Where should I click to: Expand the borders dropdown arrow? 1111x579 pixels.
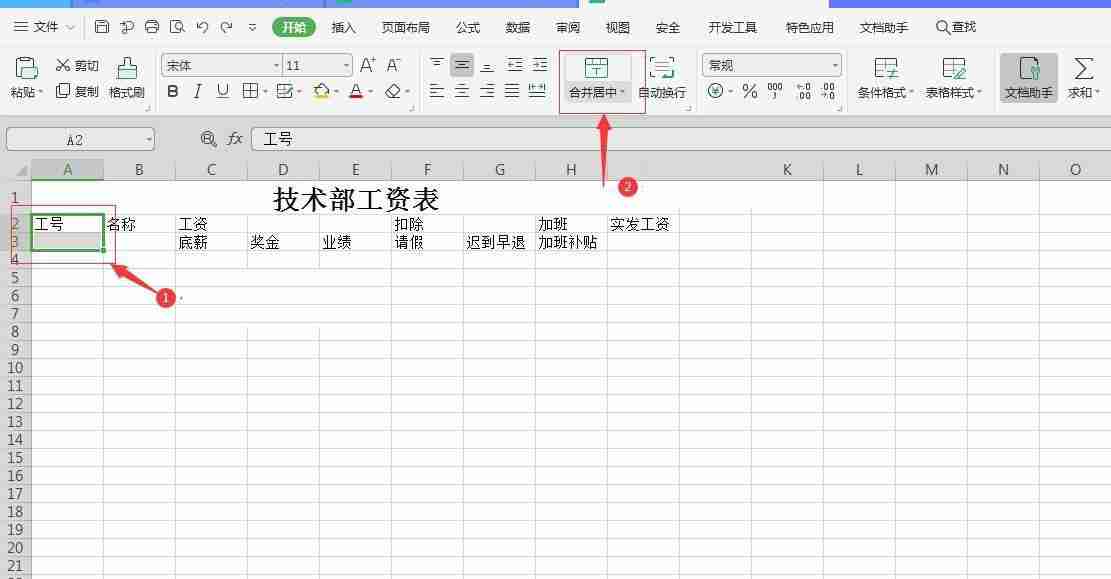coord(265,91)
